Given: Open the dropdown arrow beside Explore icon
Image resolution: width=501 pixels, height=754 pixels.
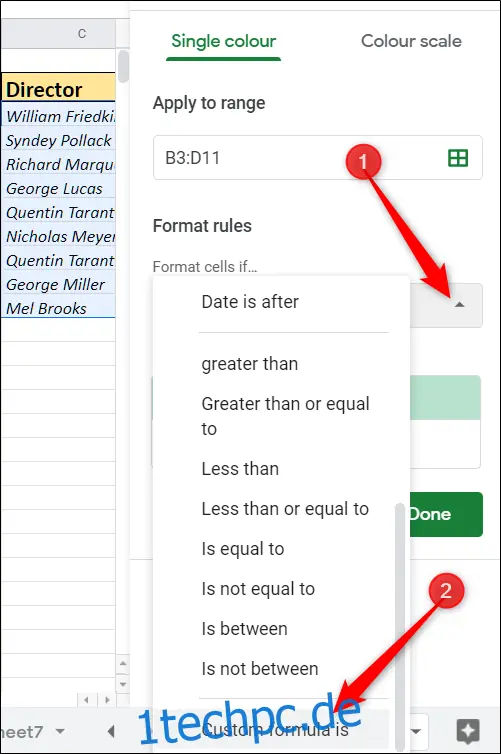Looking at the screenshot, I should click(x=415, y=731).
